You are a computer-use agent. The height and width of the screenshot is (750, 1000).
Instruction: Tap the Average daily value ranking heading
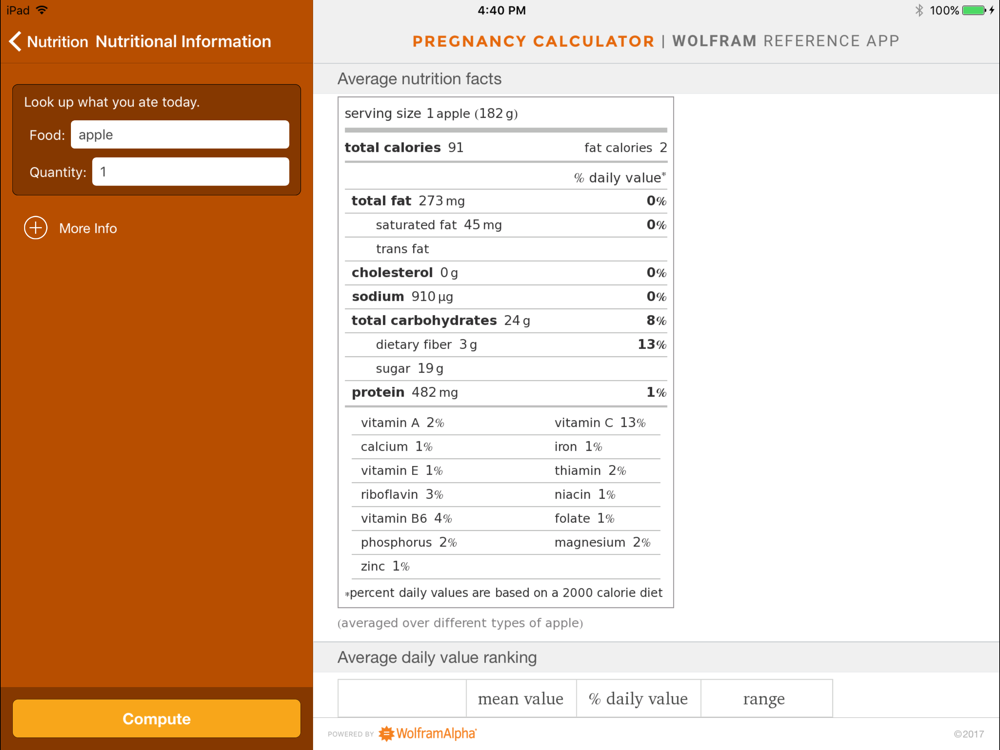pos(437,657)
